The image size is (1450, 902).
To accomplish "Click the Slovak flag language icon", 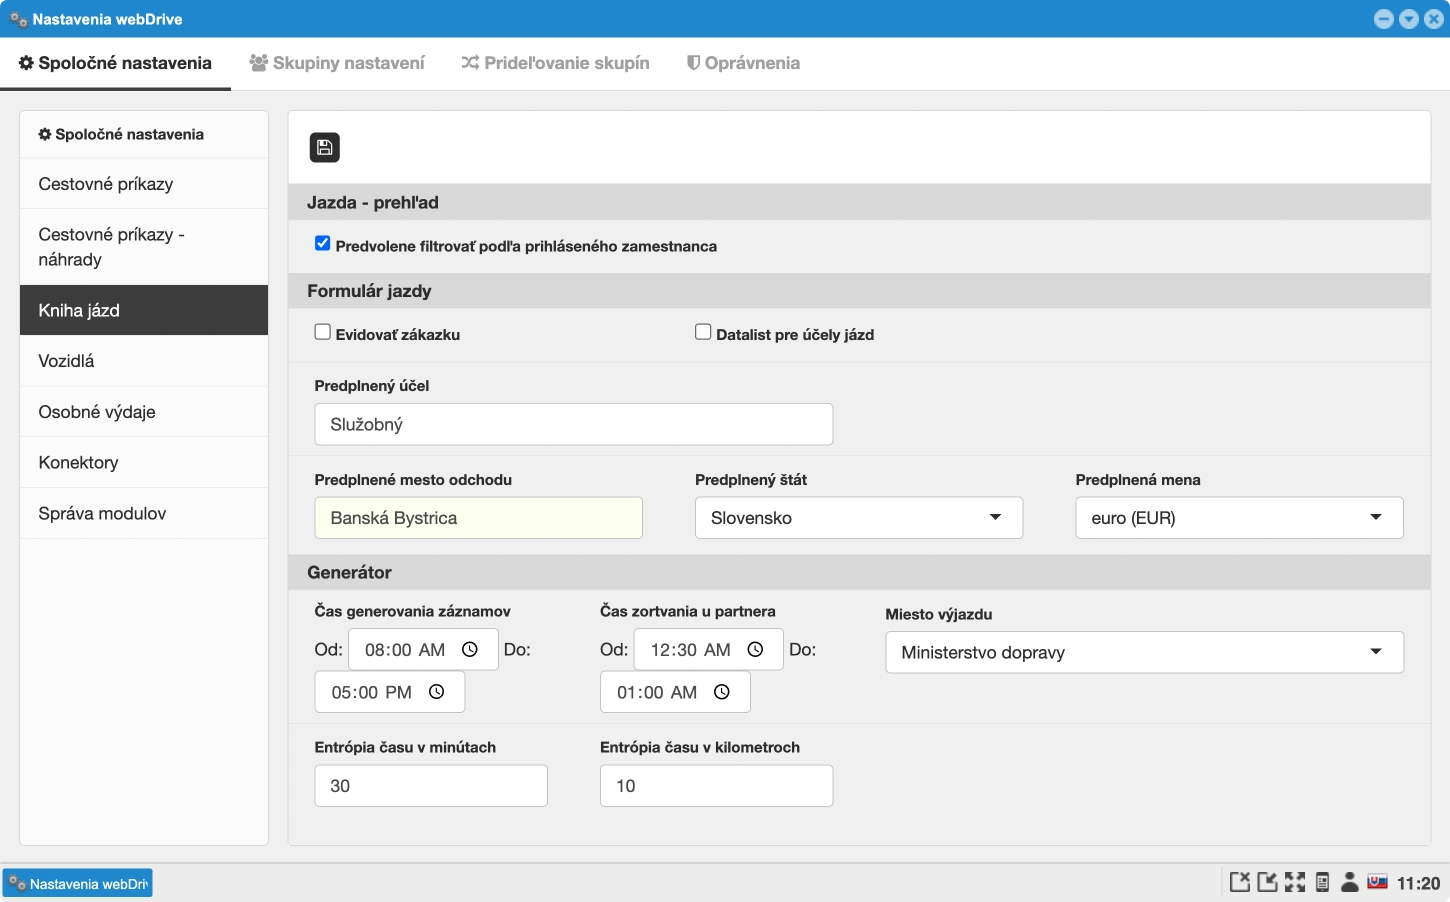I will pyautogui.click(x=1377, y=882).
